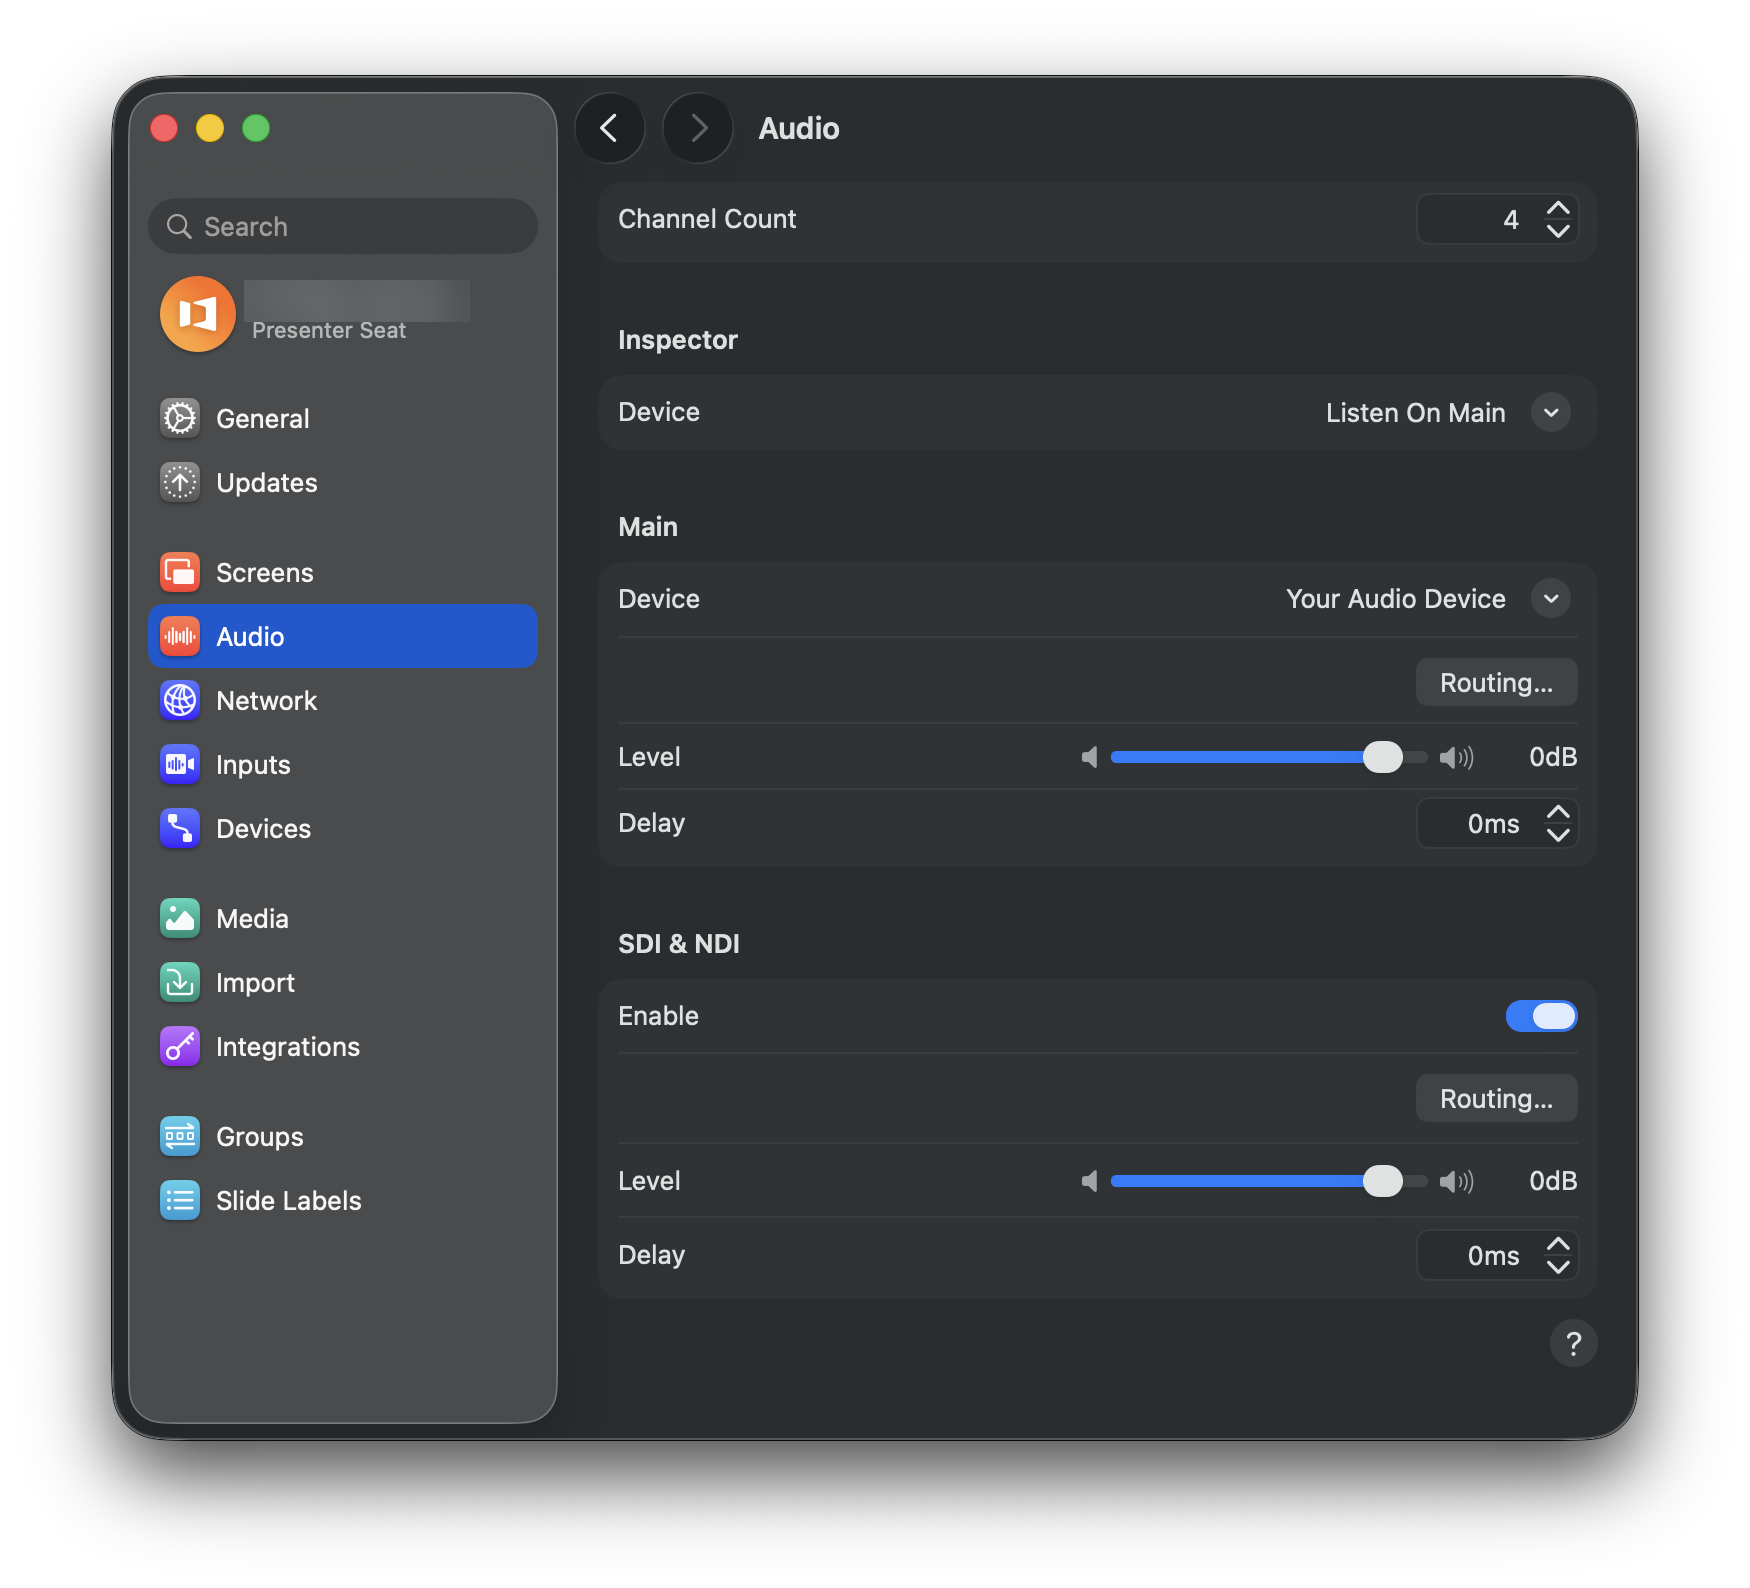The height and width of the screenshot is (1588, 1750).
Task: Select Audio in the sidebar
Action: [343, 636]
